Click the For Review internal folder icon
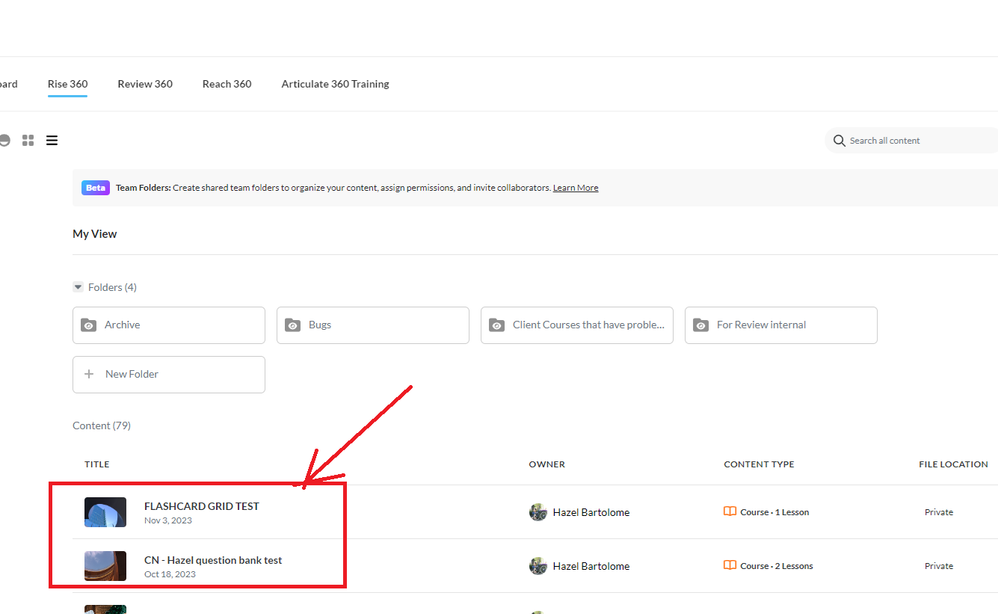 point(701,325)
